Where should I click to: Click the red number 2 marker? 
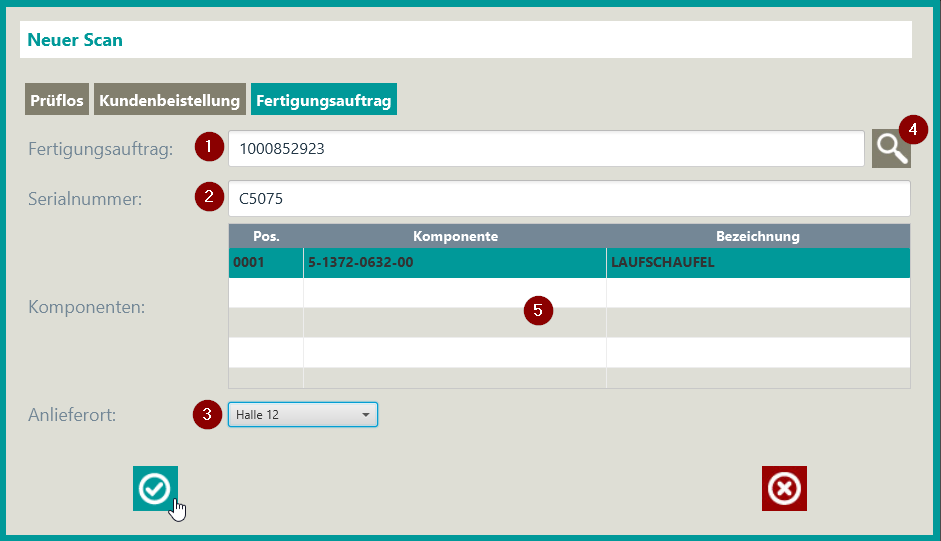click(x=208, y=197)
